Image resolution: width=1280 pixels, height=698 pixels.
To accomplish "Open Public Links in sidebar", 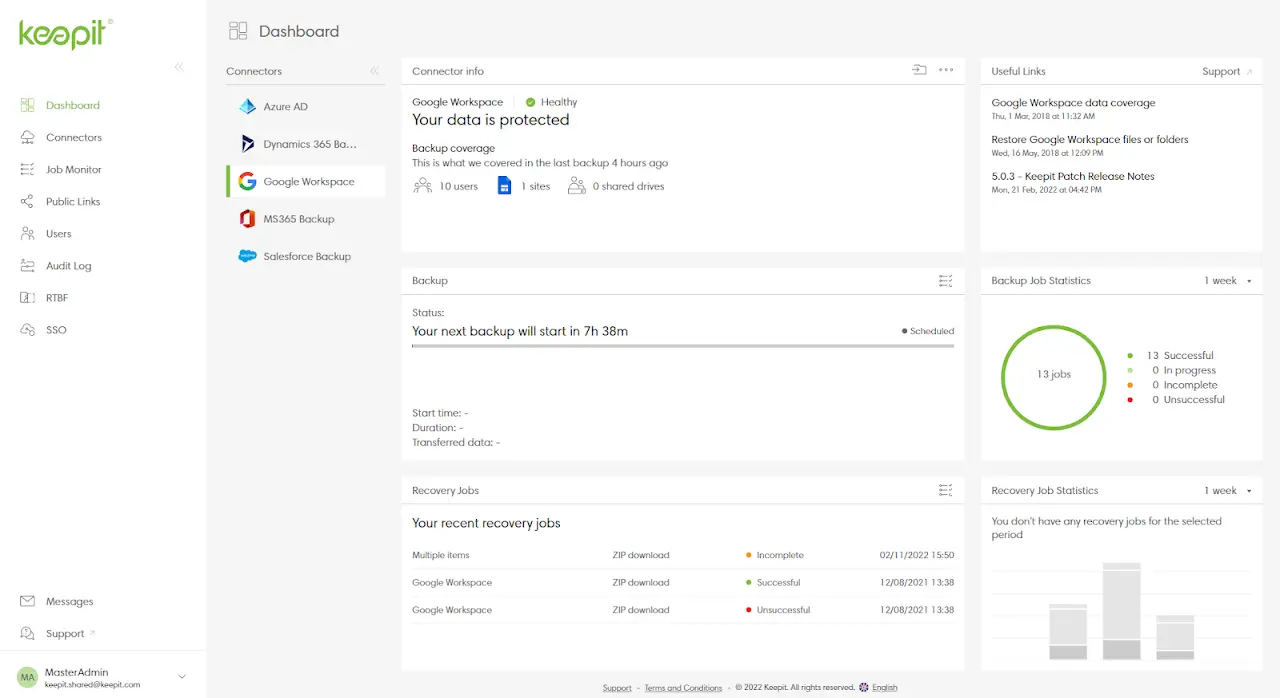I will 73,201.
